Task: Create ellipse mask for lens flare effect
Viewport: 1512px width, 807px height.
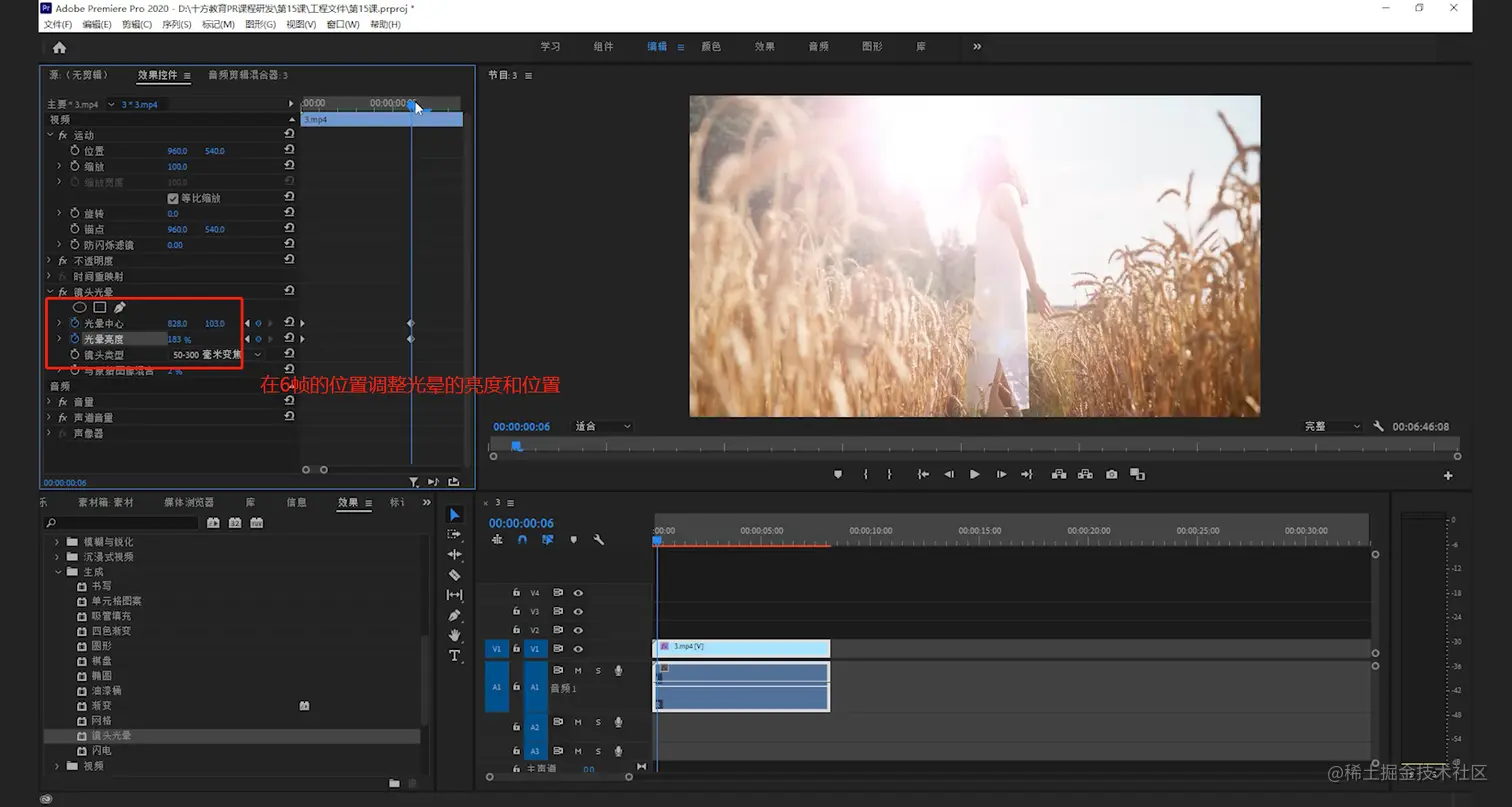Action: coord(80,308)
